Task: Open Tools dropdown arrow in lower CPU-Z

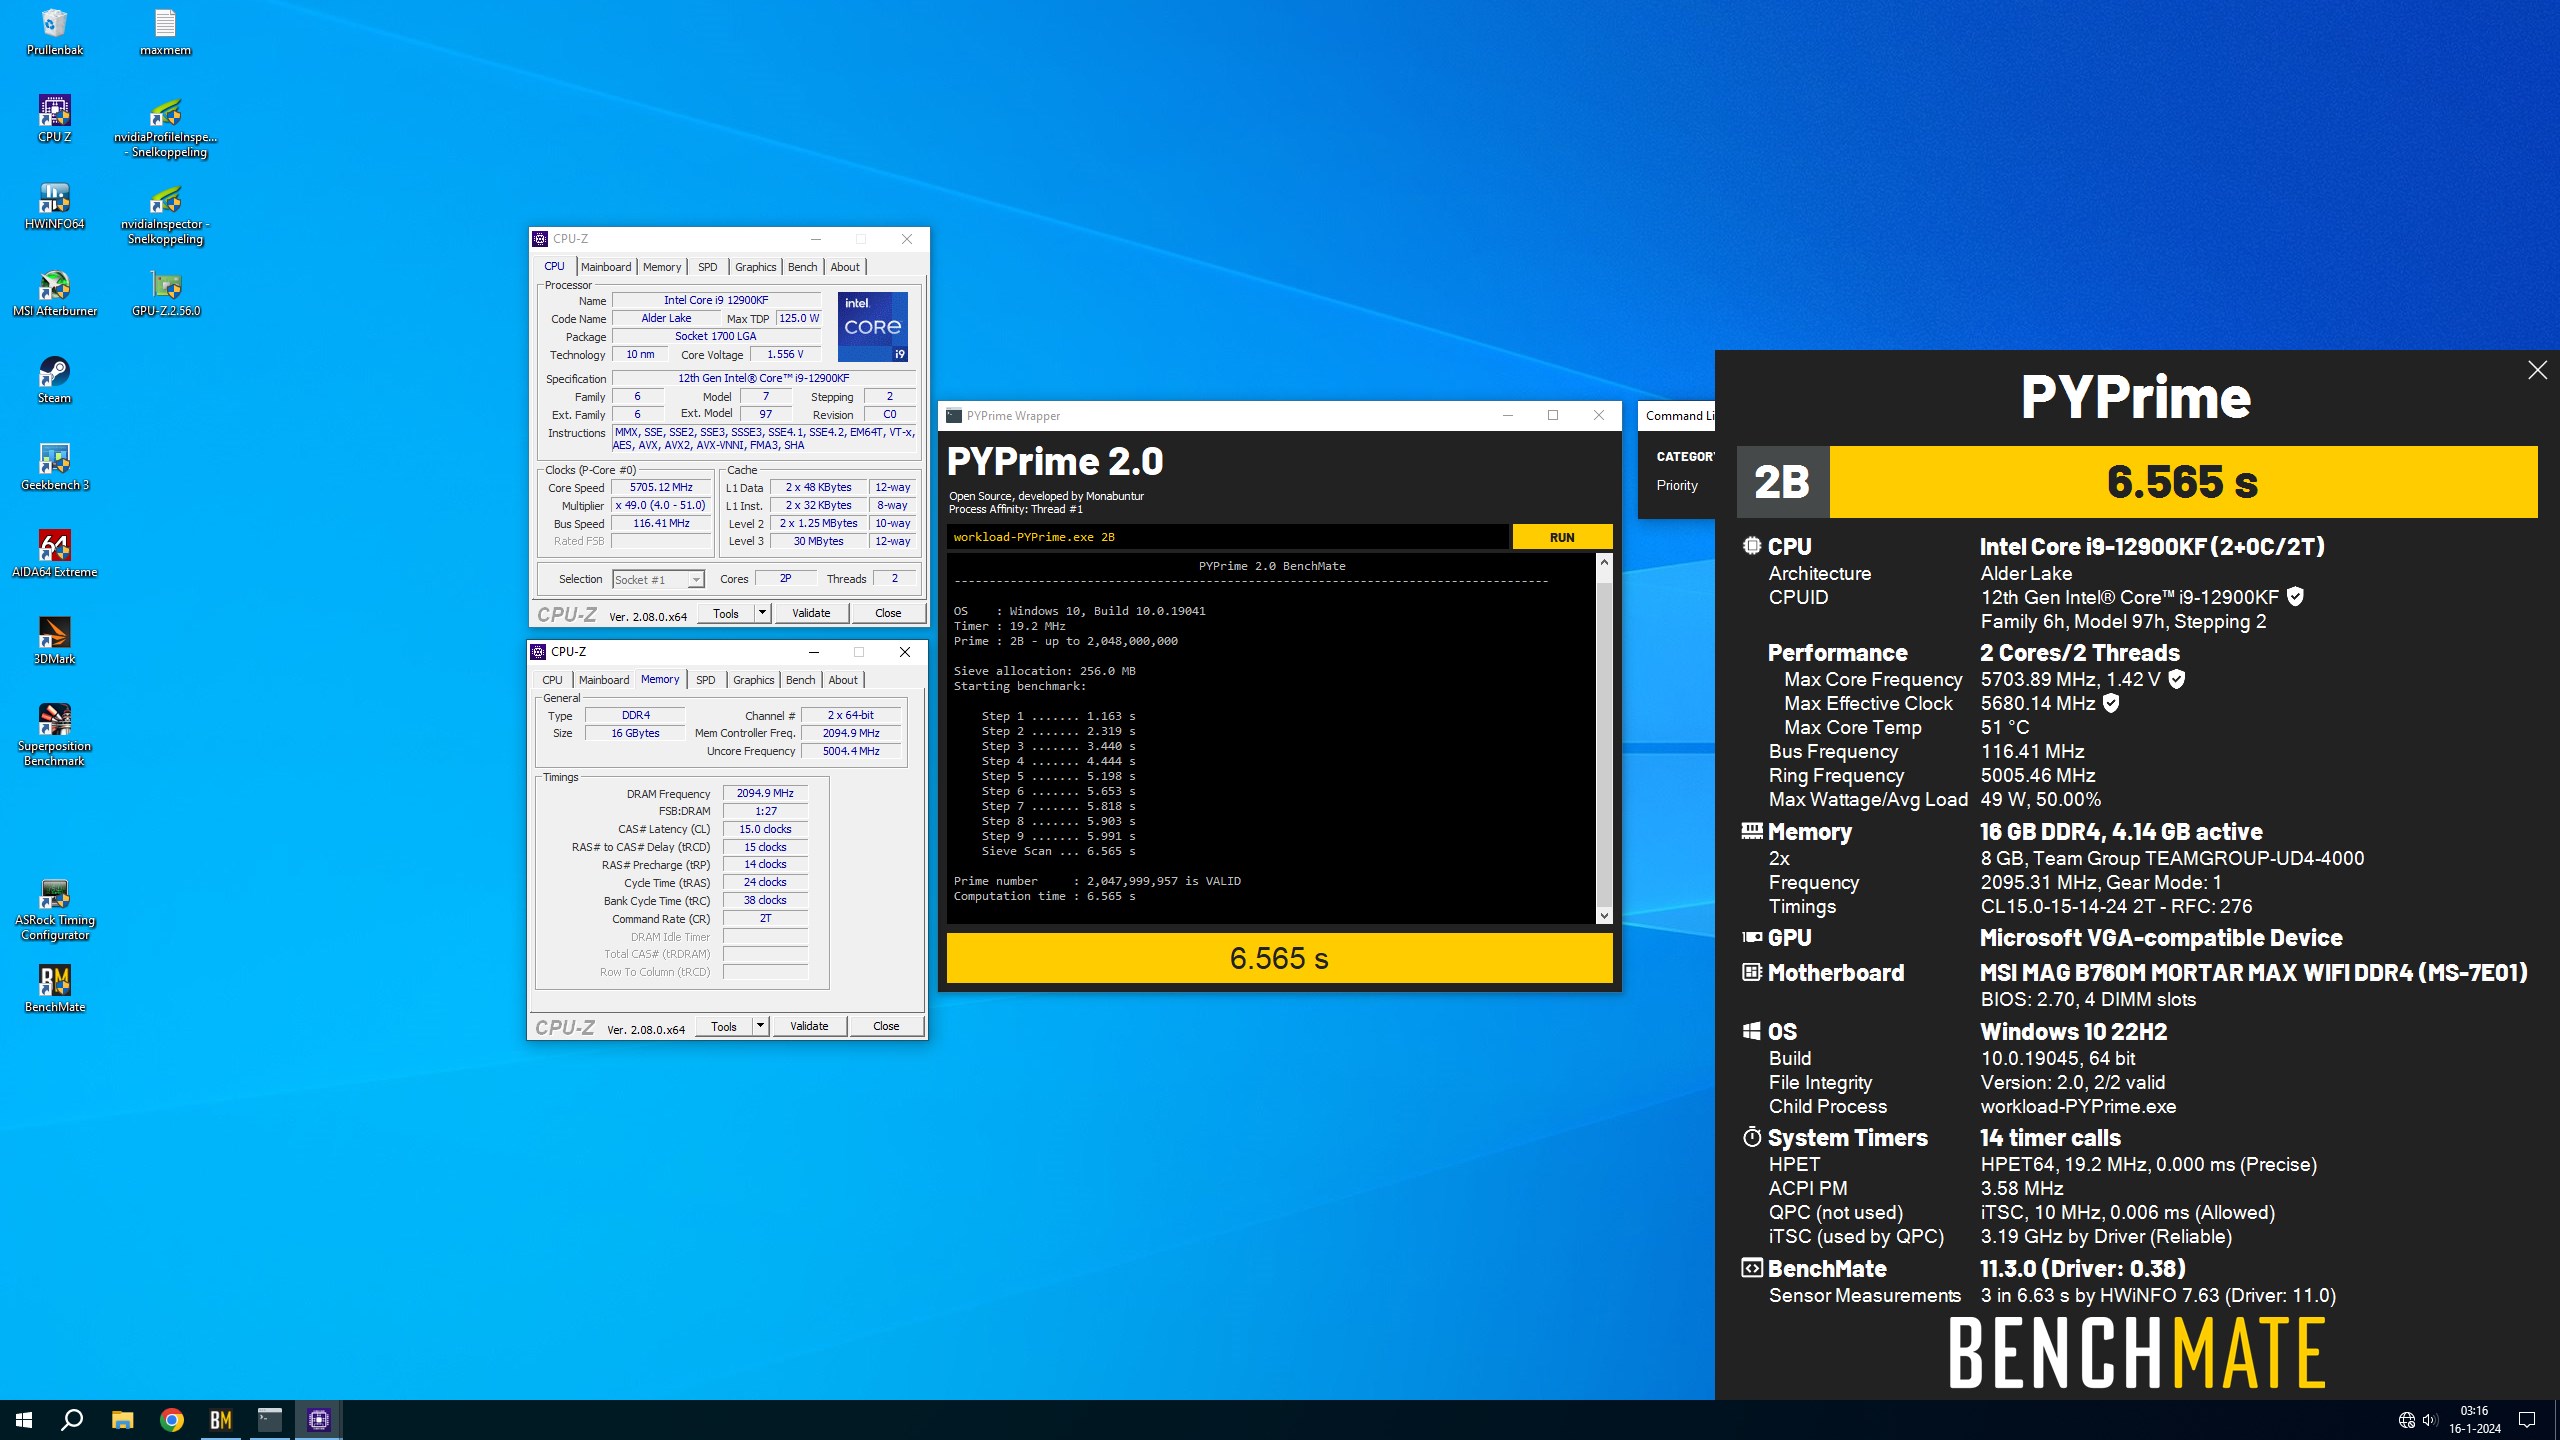Action: (x=760, y=1026)
